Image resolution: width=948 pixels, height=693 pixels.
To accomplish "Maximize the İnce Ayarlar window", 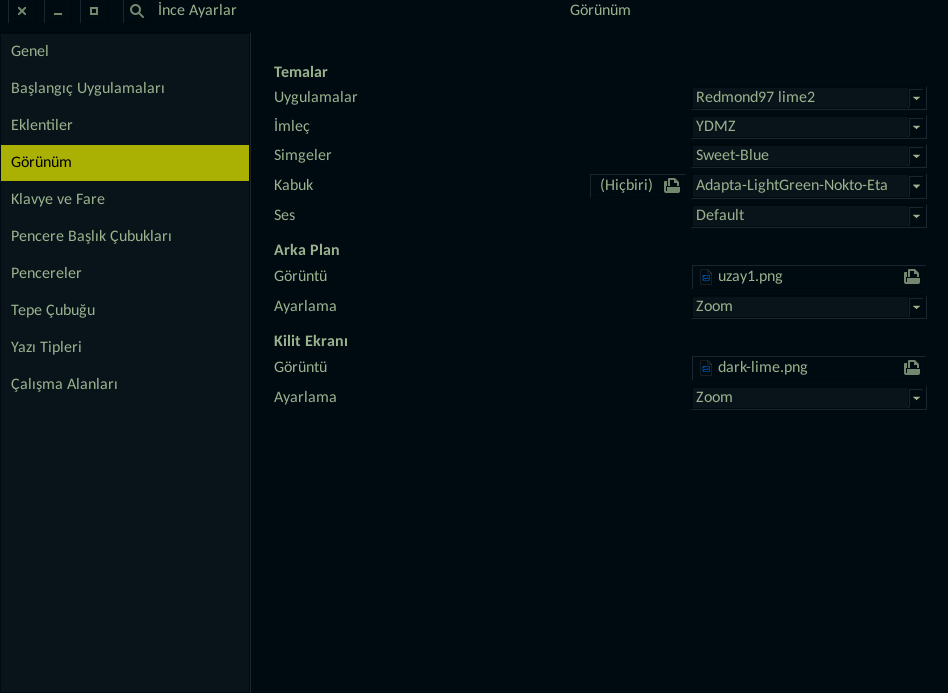I will click(94, 11).
